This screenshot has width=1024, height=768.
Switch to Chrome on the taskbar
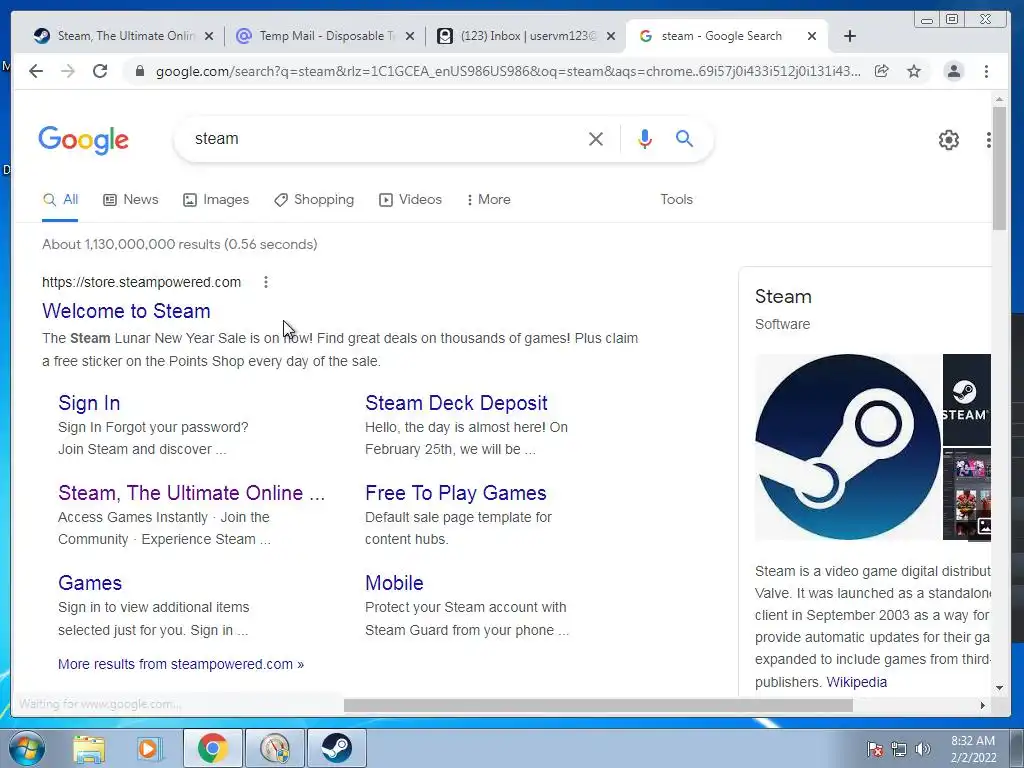(x=212, y=748)
